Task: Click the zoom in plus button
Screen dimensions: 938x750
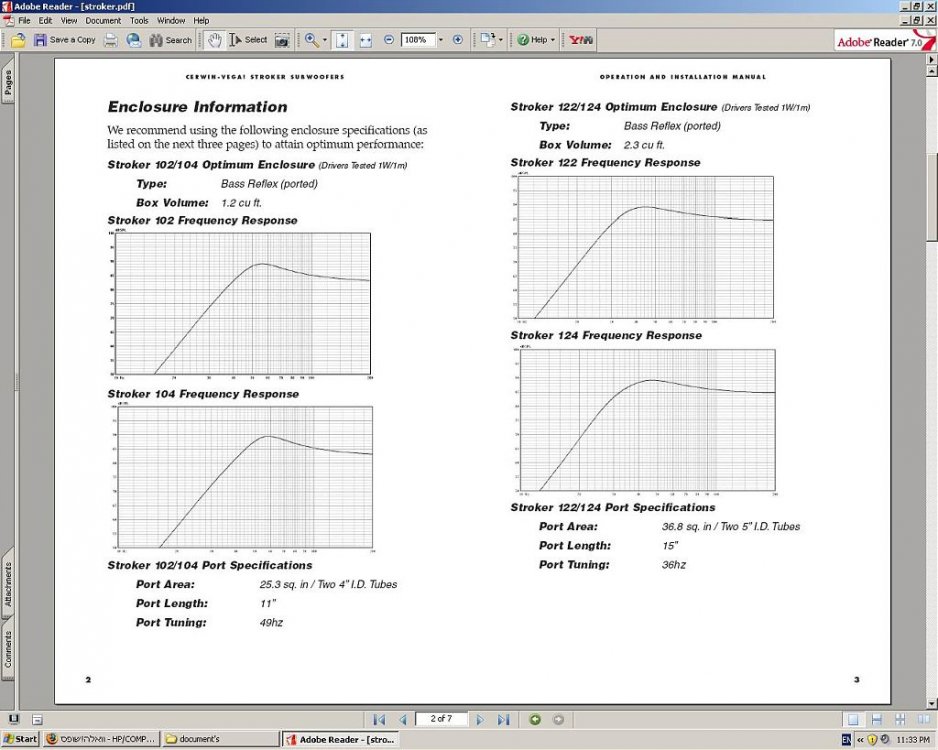Action: tap(458, 39)
